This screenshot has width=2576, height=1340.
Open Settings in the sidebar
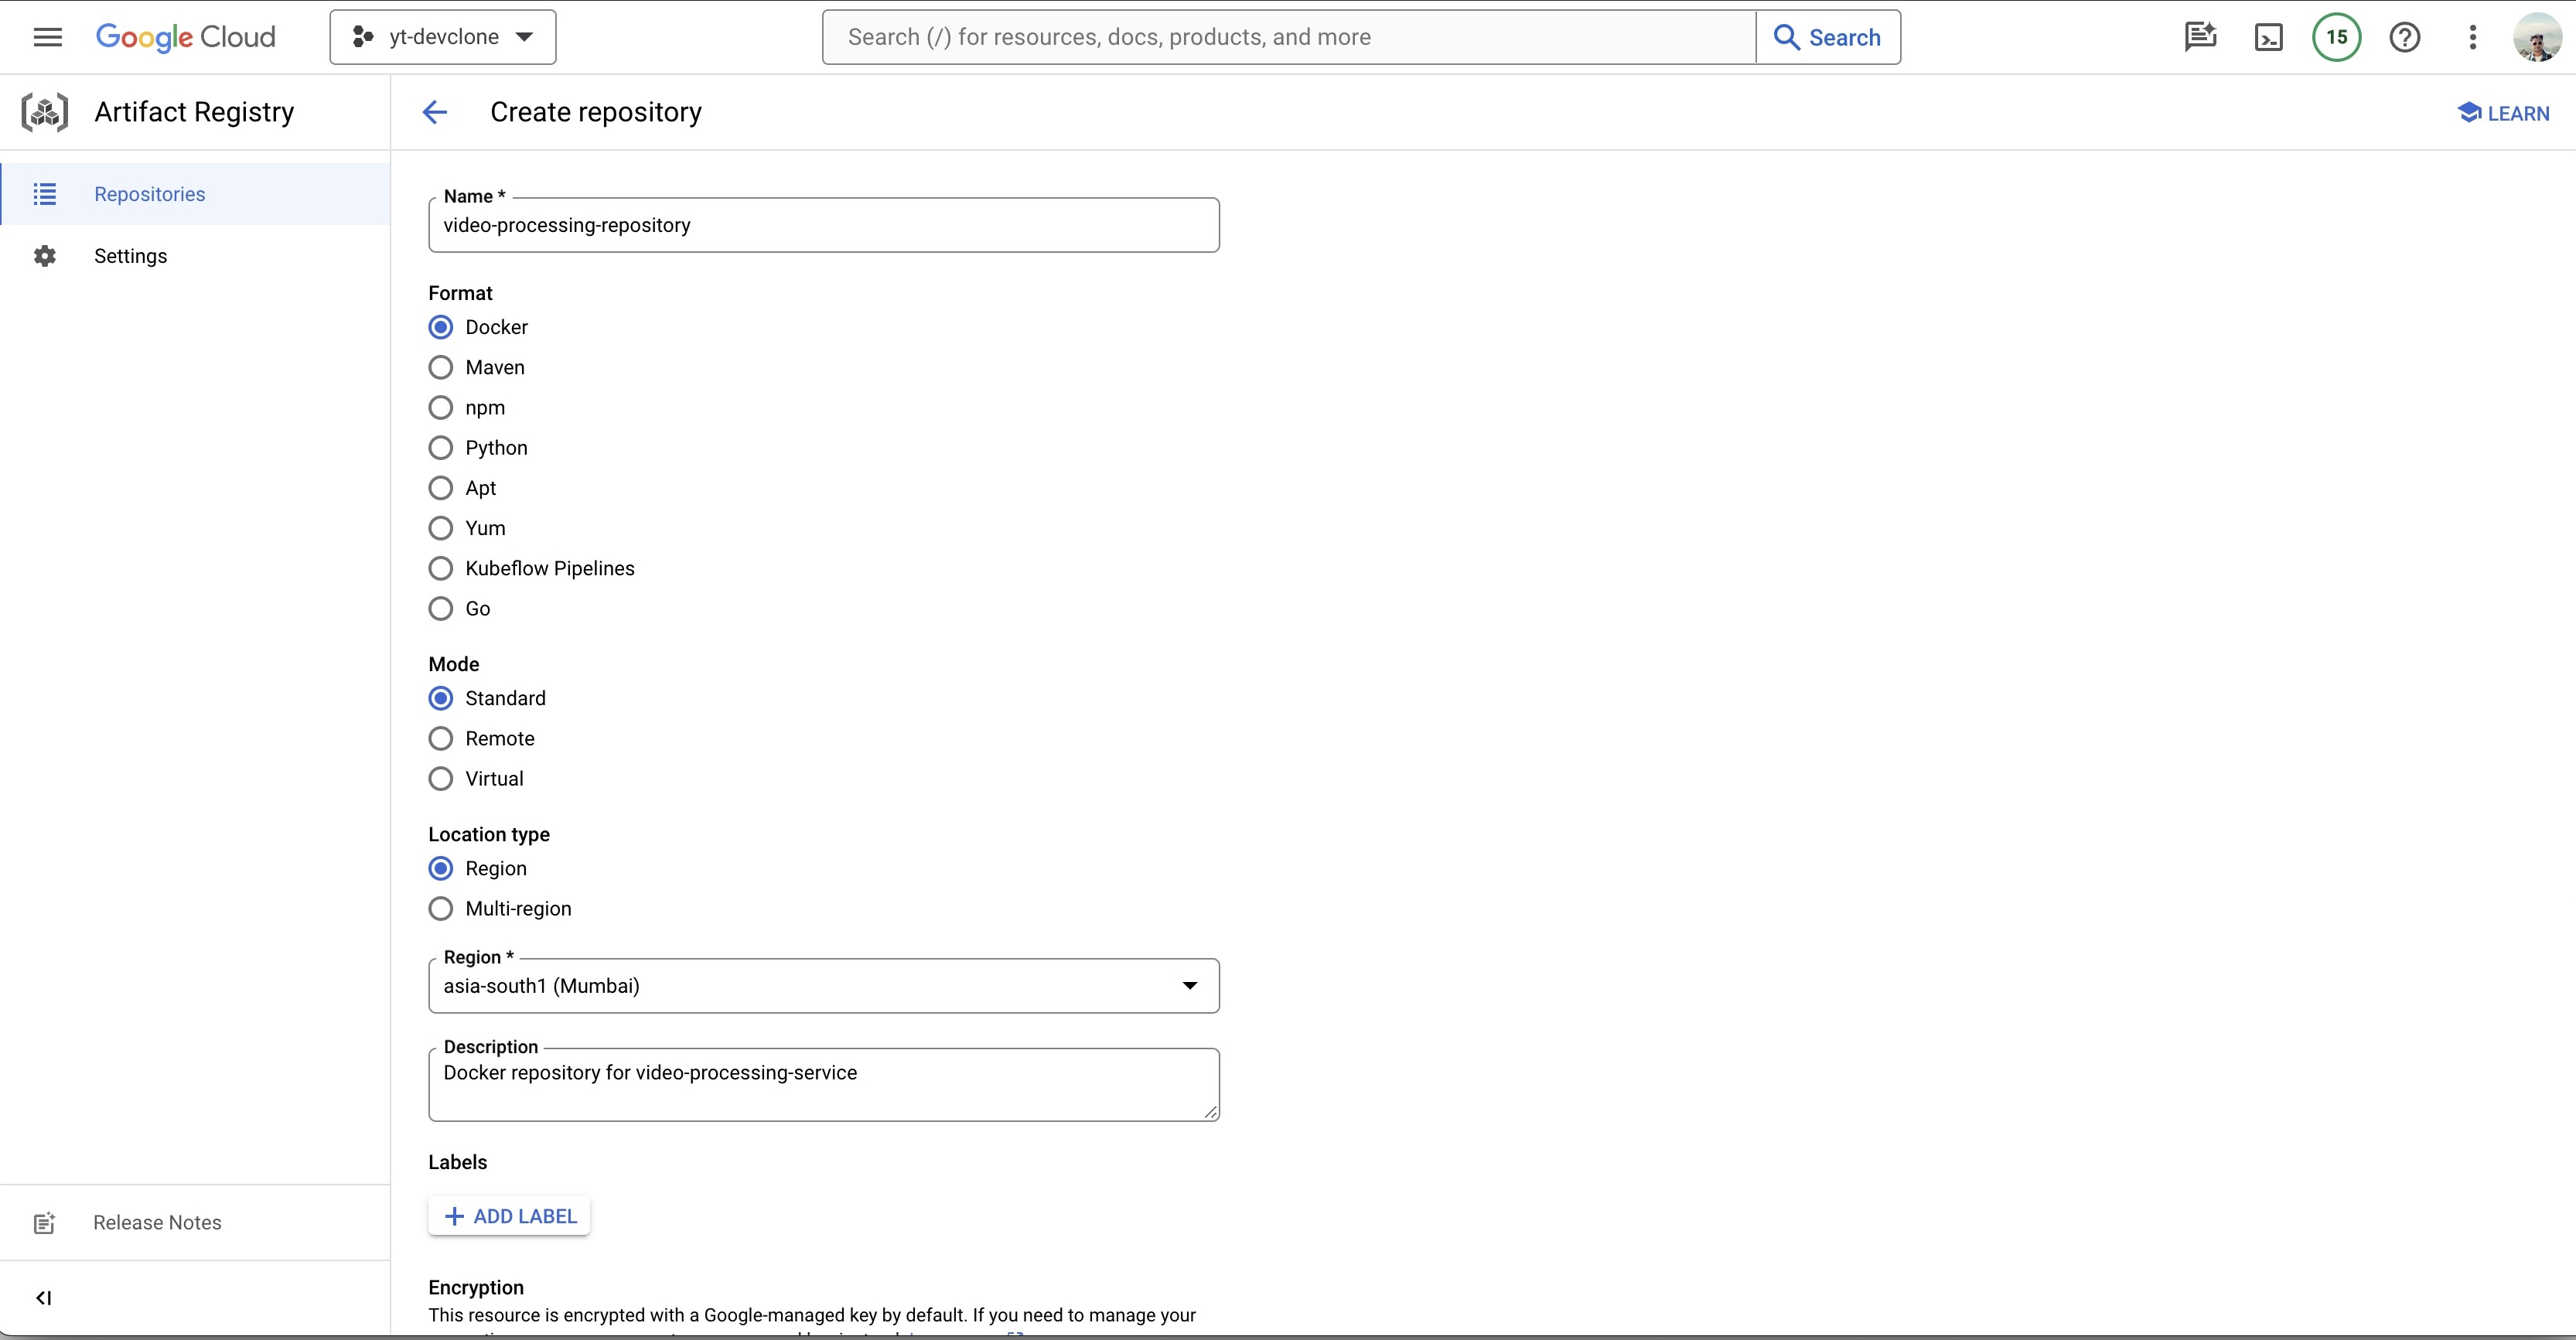tap(130, 256)
